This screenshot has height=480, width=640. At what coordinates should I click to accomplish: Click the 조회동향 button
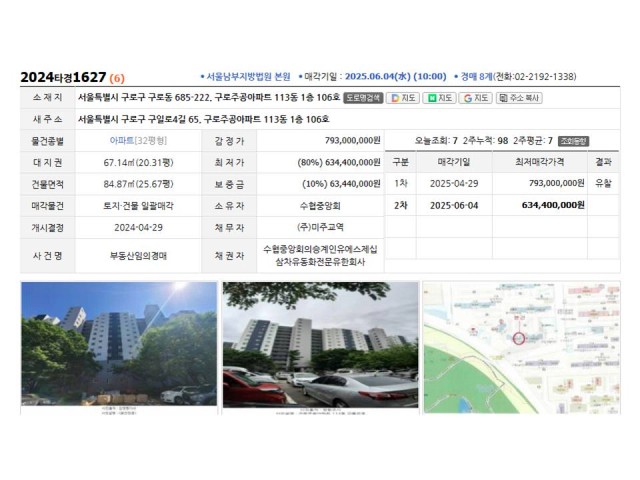573,141
